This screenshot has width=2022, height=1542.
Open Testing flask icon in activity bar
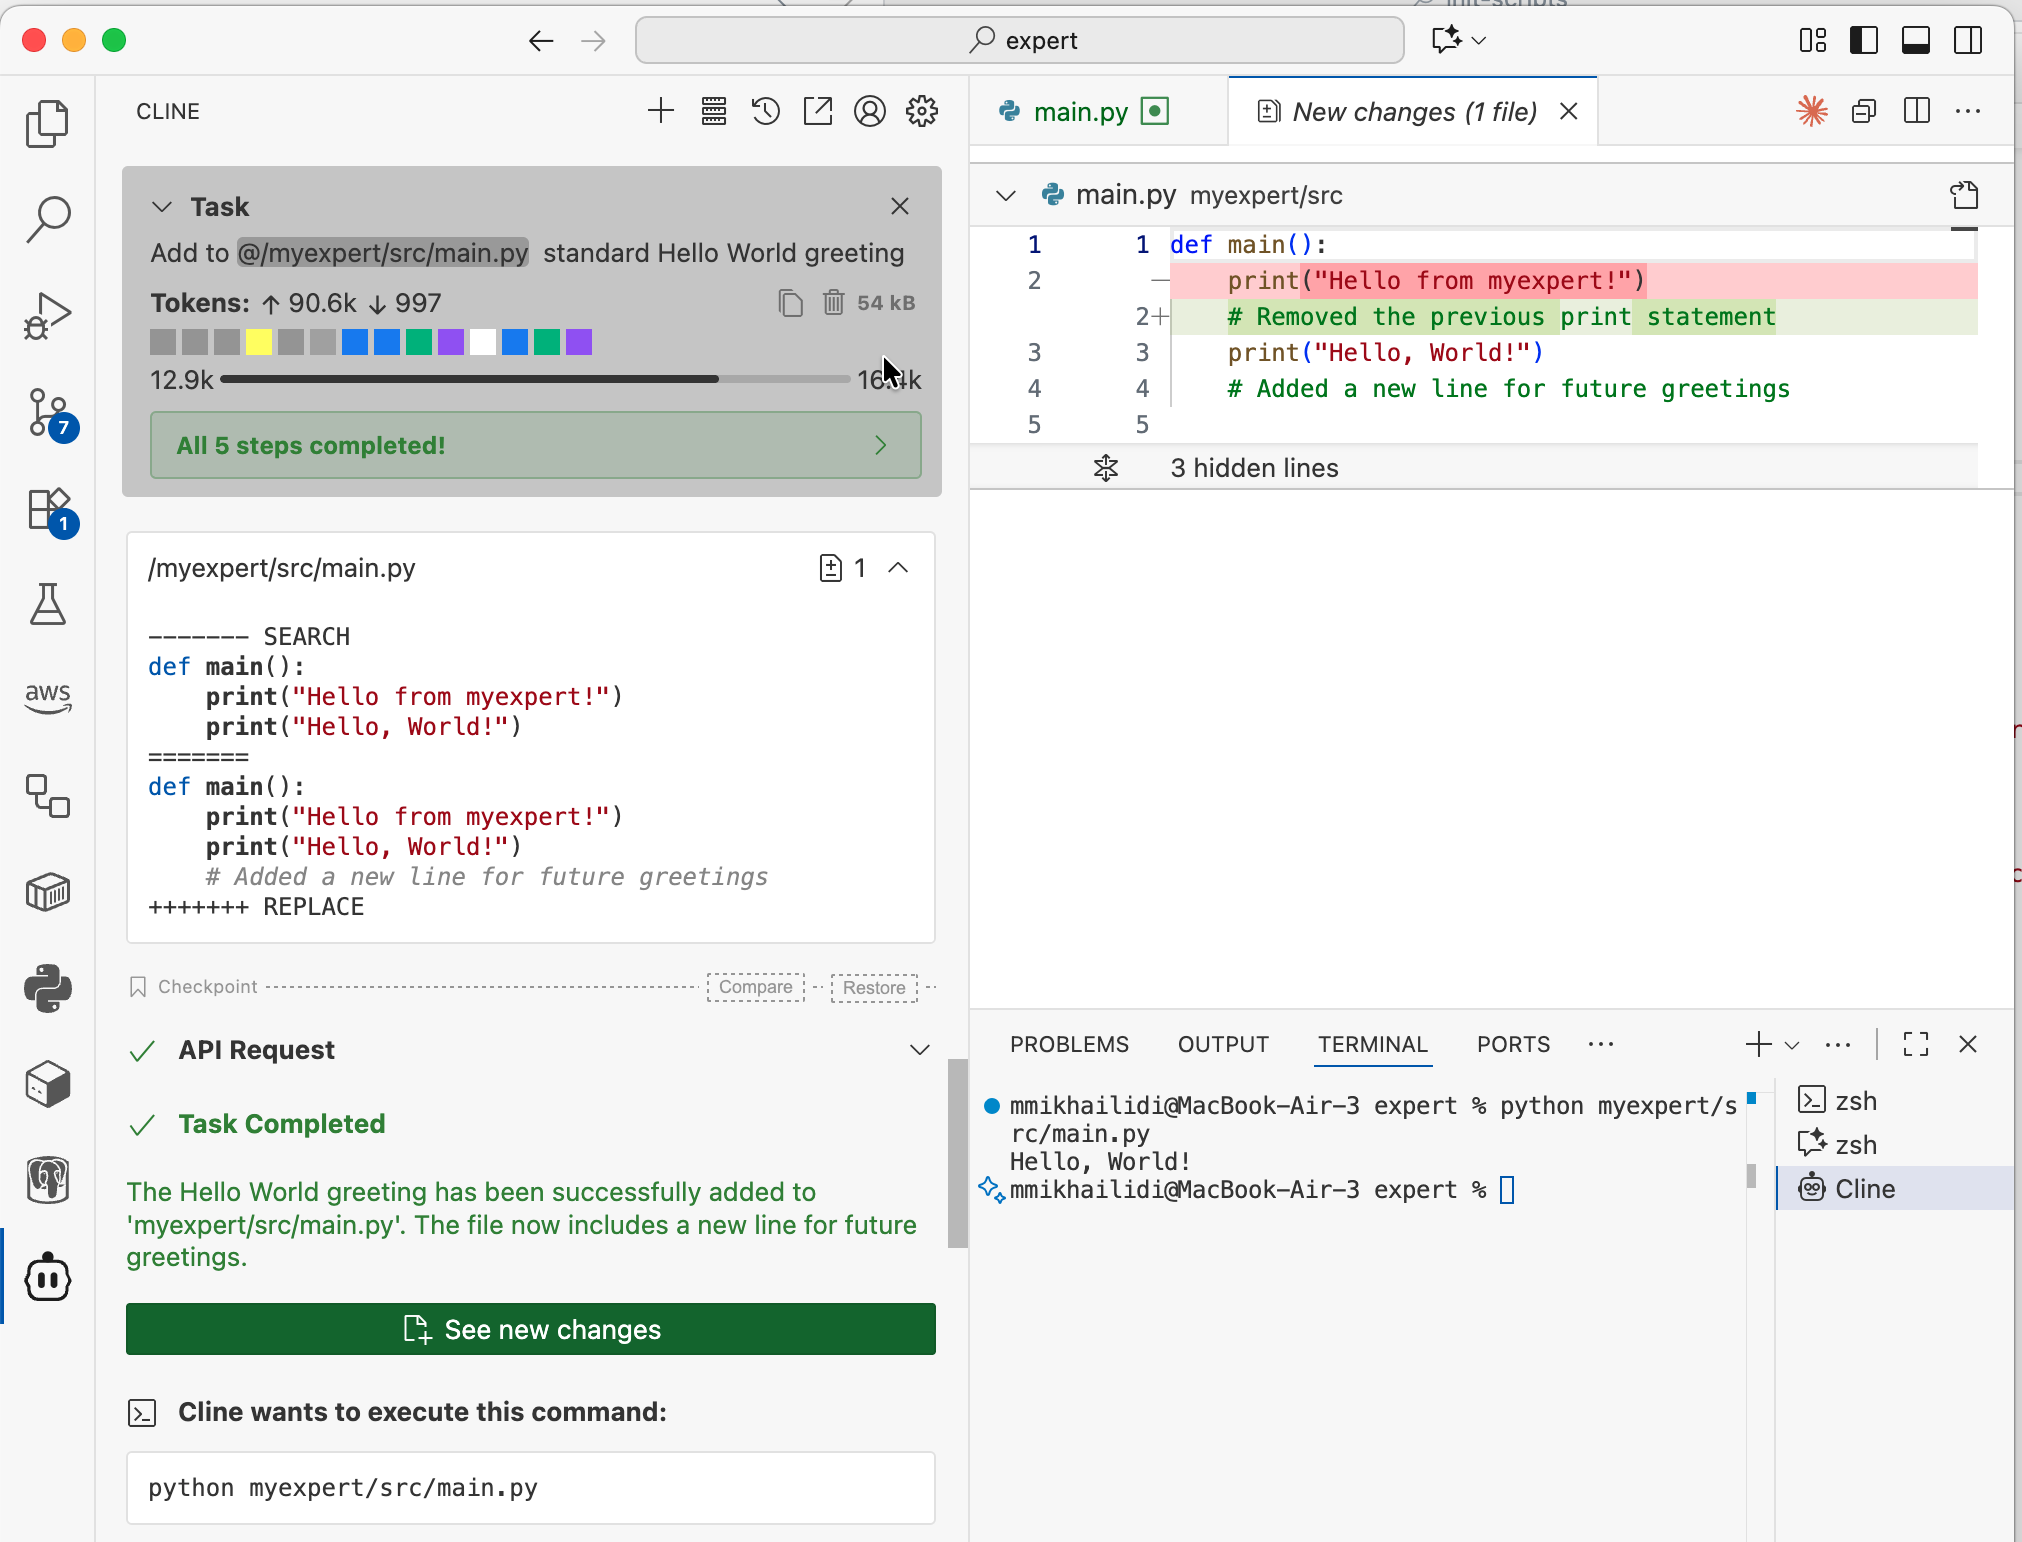pos(48,604)
